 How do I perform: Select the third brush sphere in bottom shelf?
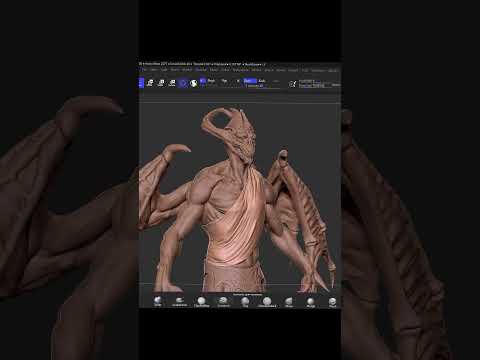pos(201,301)
